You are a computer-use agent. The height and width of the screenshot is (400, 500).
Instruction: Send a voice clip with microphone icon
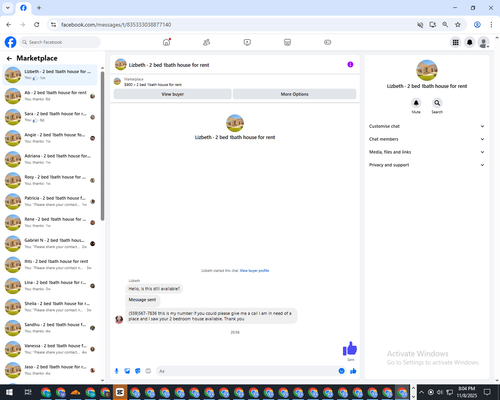coord(117,371)
